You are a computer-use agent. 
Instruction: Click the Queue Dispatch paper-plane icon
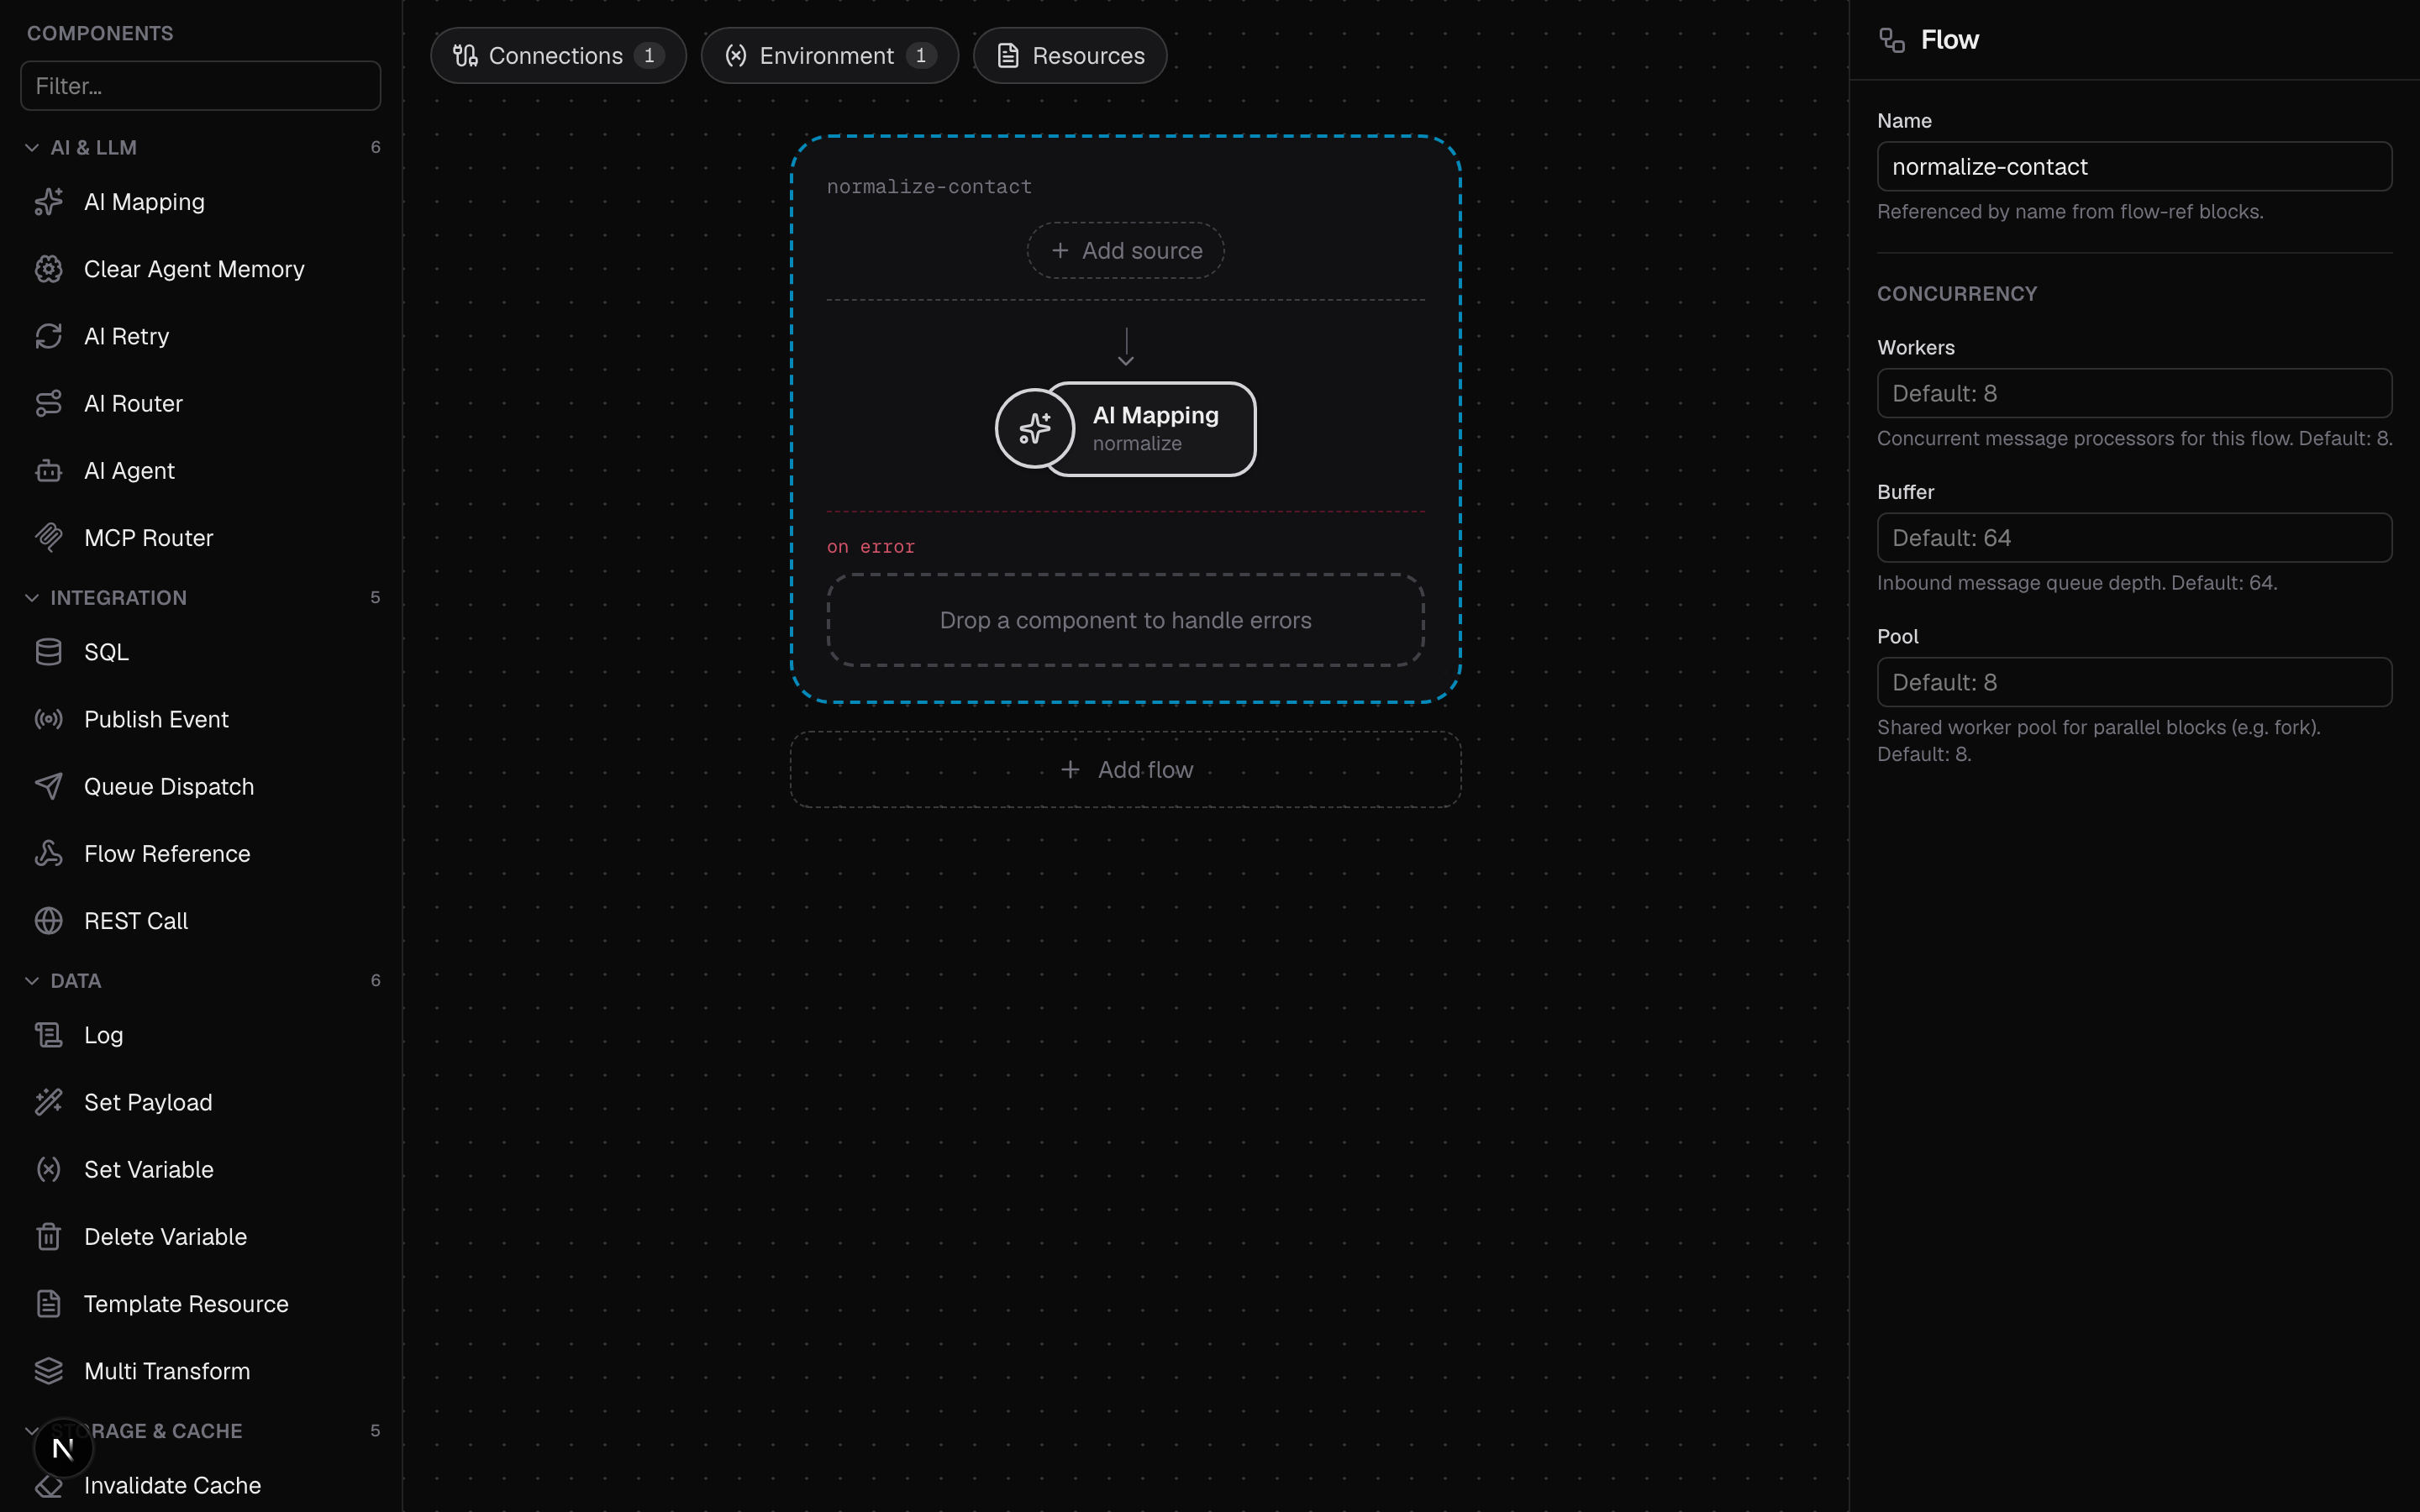(48, 786)
